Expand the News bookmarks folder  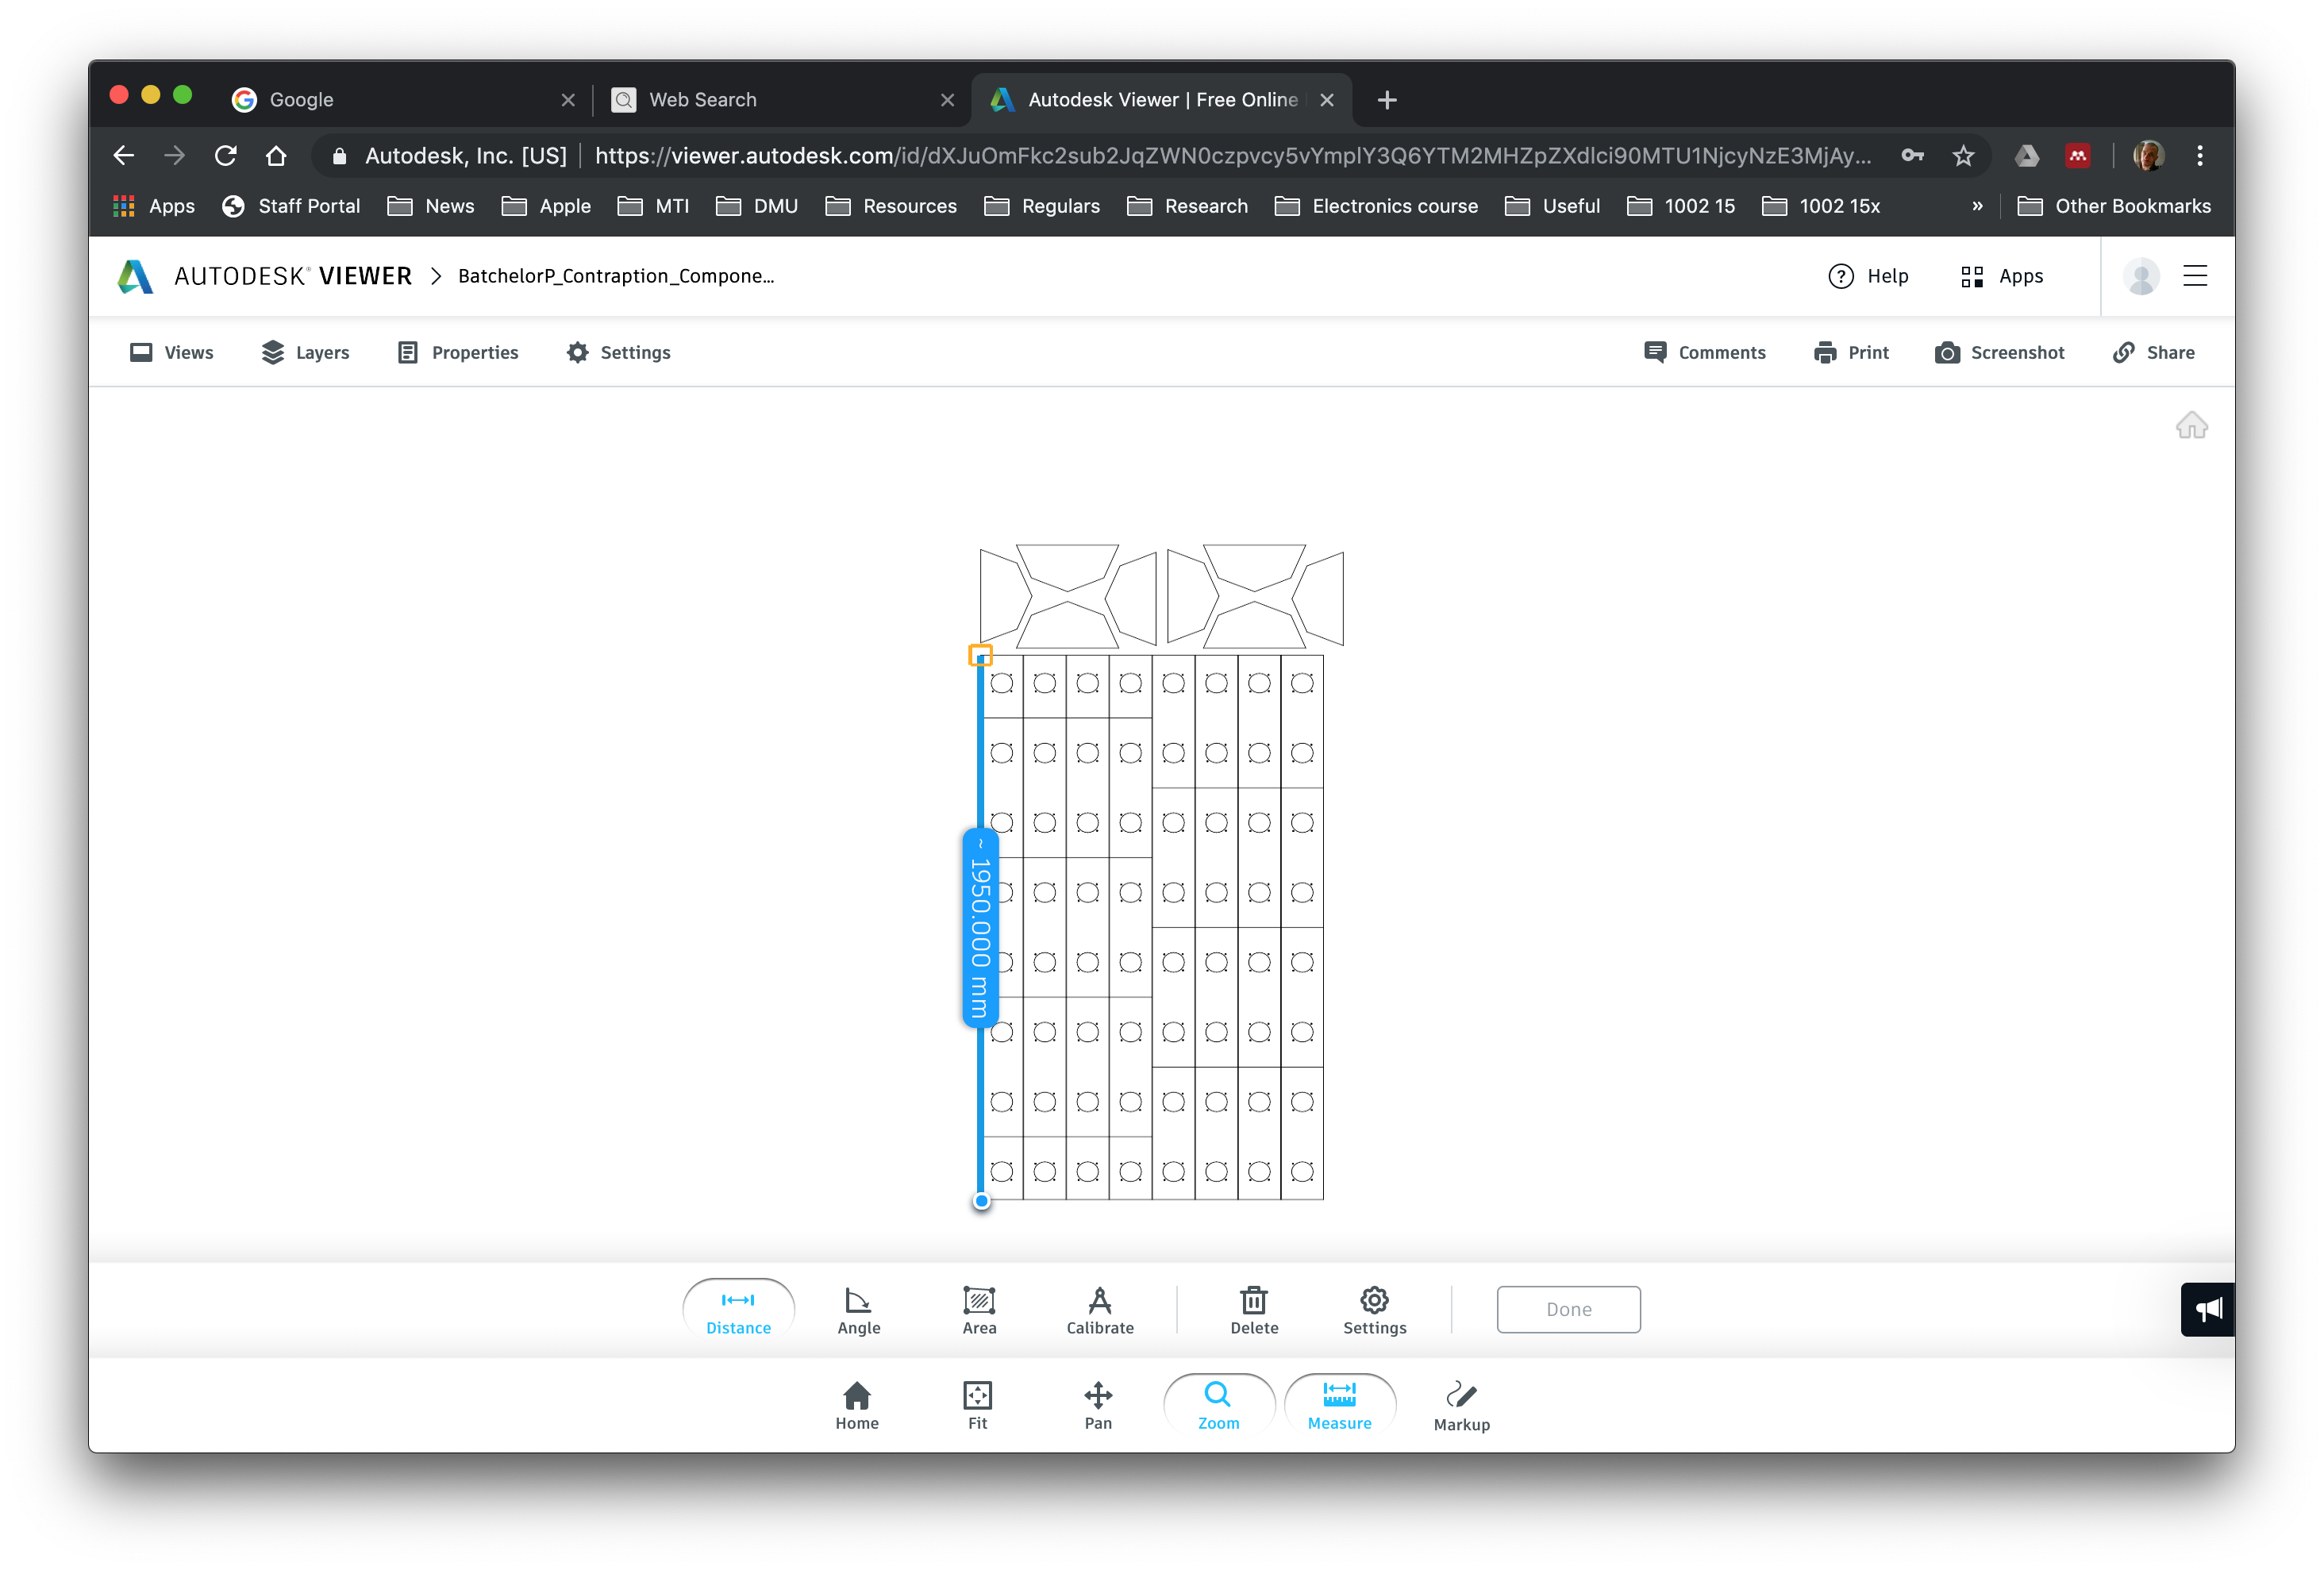coord(431,206)
